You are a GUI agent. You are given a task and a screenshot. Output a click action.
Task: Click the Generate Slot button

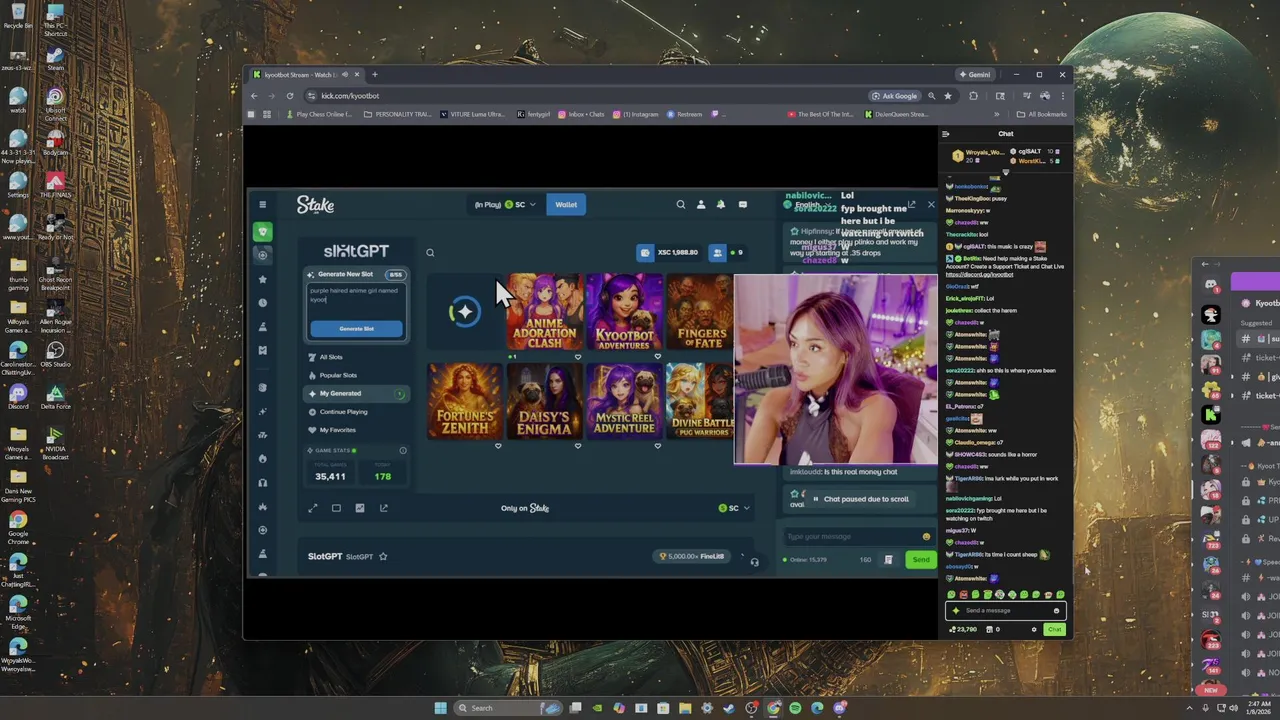point(356,329)
